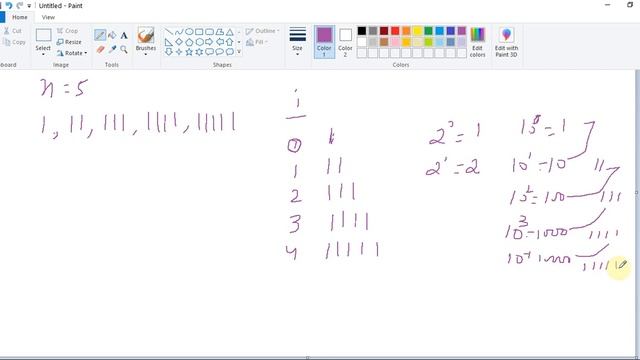
Task: Click the Crop button
Action: [67, 31]
